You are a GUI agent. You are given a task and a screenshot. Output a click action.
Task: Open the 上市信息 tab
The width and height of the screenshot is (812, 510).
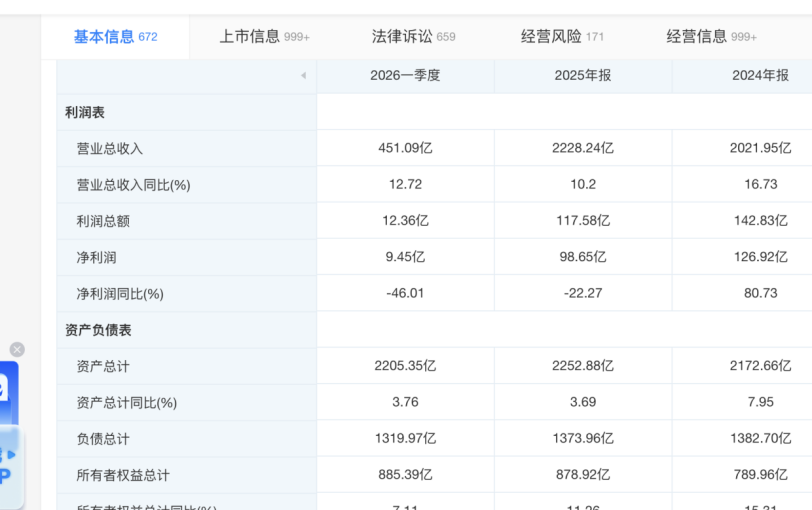point(264,37)
